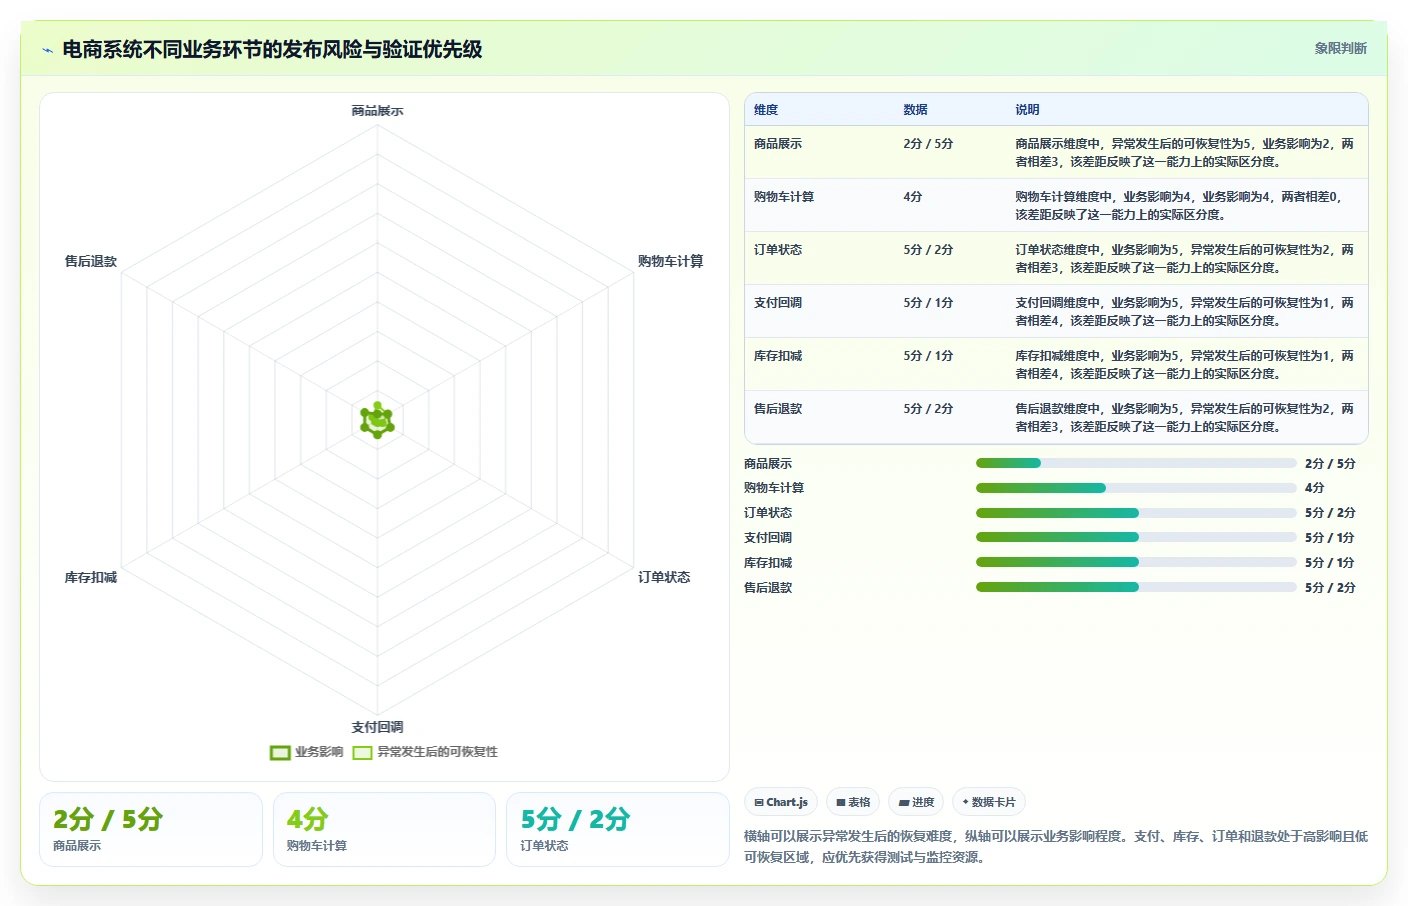Click the 库存扣减 table row name
Viewport: 1408px width, 906px height.
(x=778, y=356)
